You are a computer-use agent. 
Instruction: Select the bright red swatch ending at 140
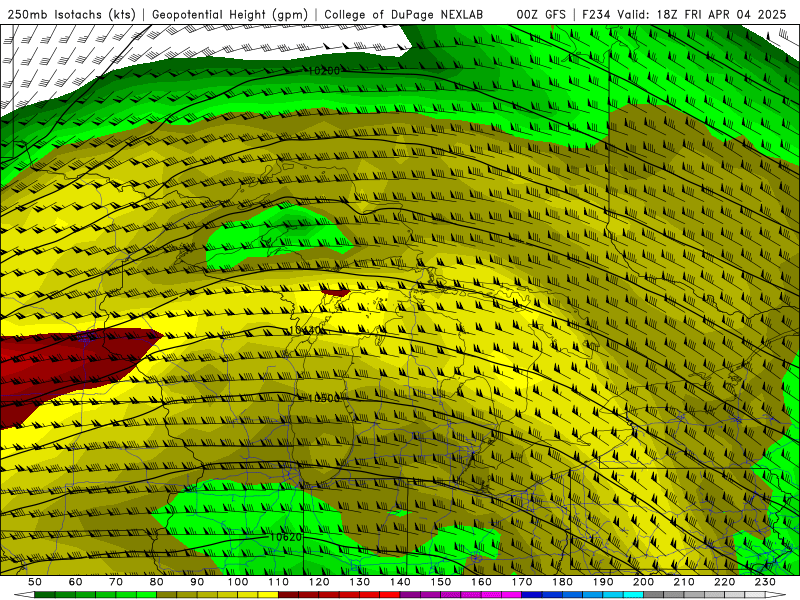[x=390, y=594]
